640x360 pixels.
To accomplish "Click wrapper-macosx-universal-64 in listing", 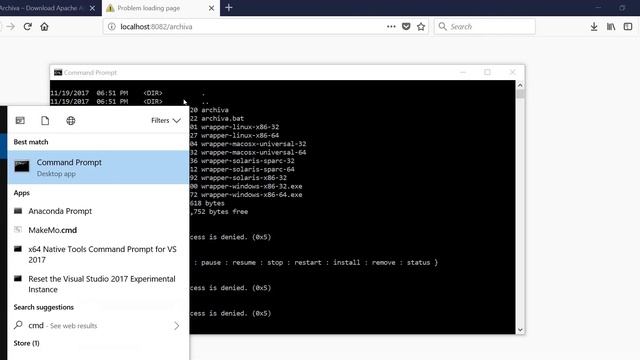I will click(253, 152).
